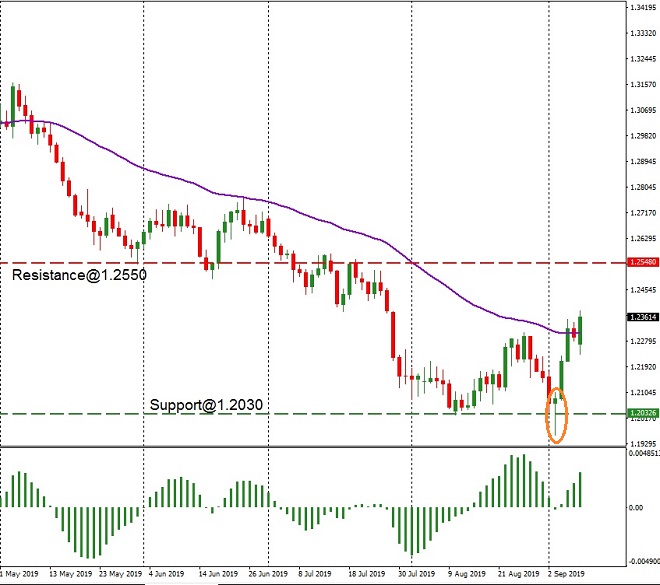Viewport: 660px width, 585px height.
Task: Click the oscillator 0.00 scale label
Action: [x=636, y=508]
